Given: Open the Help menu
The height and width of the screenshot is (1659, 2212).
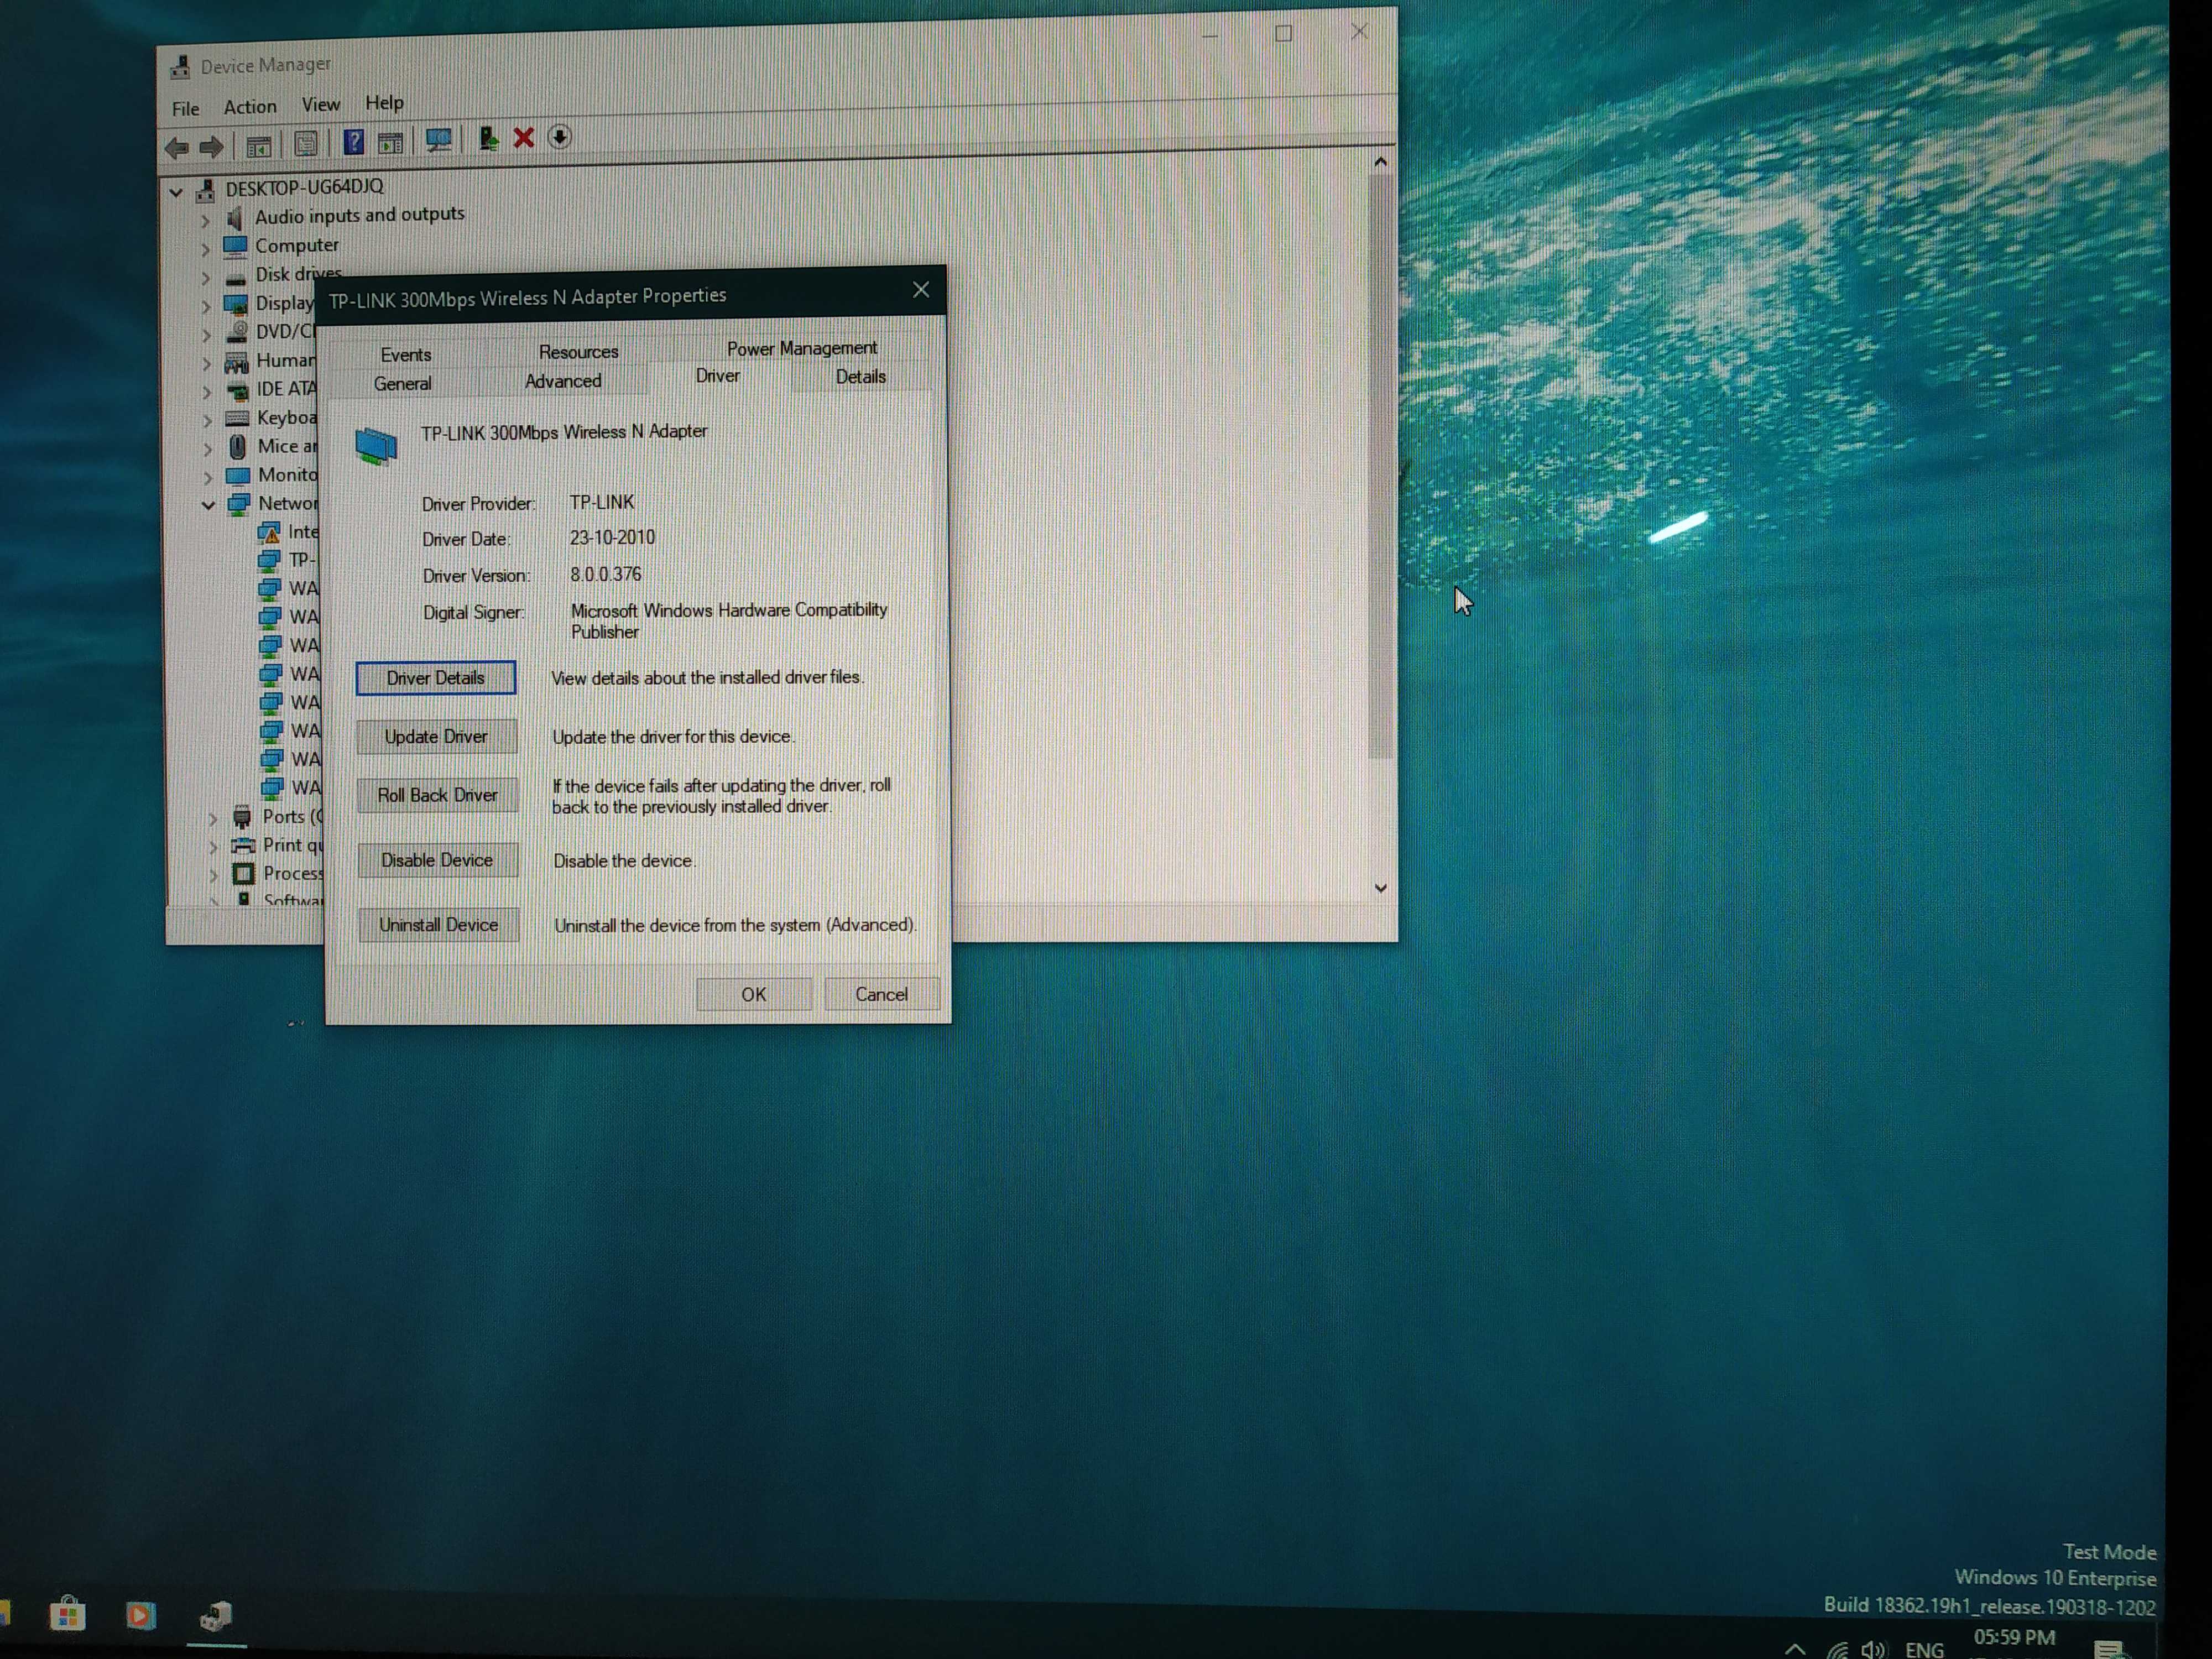Looking at the screenshot, I should [x=384, y=102].
